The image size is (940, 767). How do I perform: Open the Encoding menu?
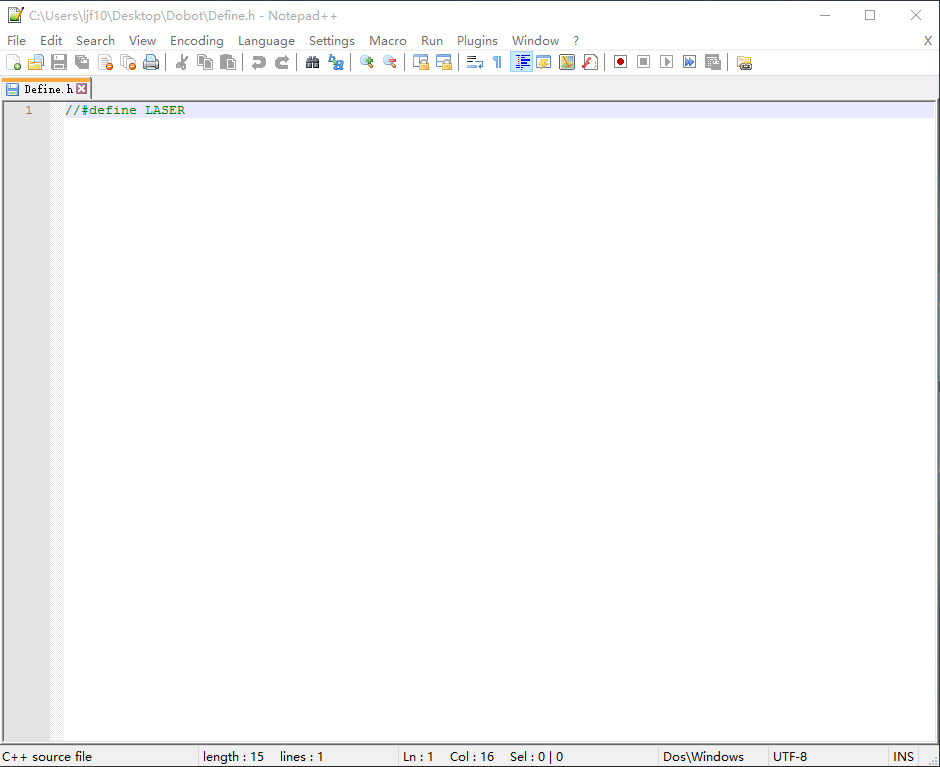(x=196, y=40)
